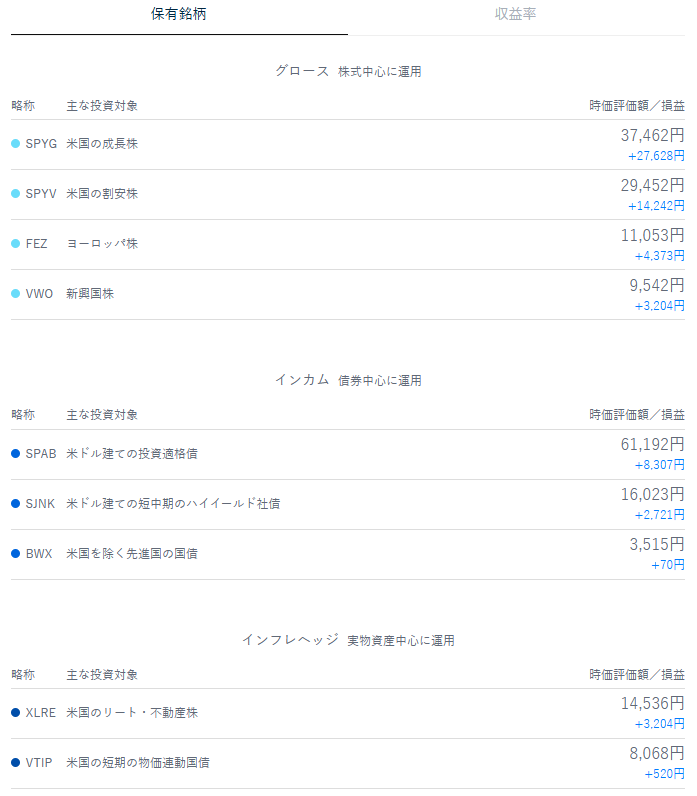The height and width of the screenshot is (796, 697).
Task: Click the インフレヘッジ section heading
Action: (x=290, y=640)
